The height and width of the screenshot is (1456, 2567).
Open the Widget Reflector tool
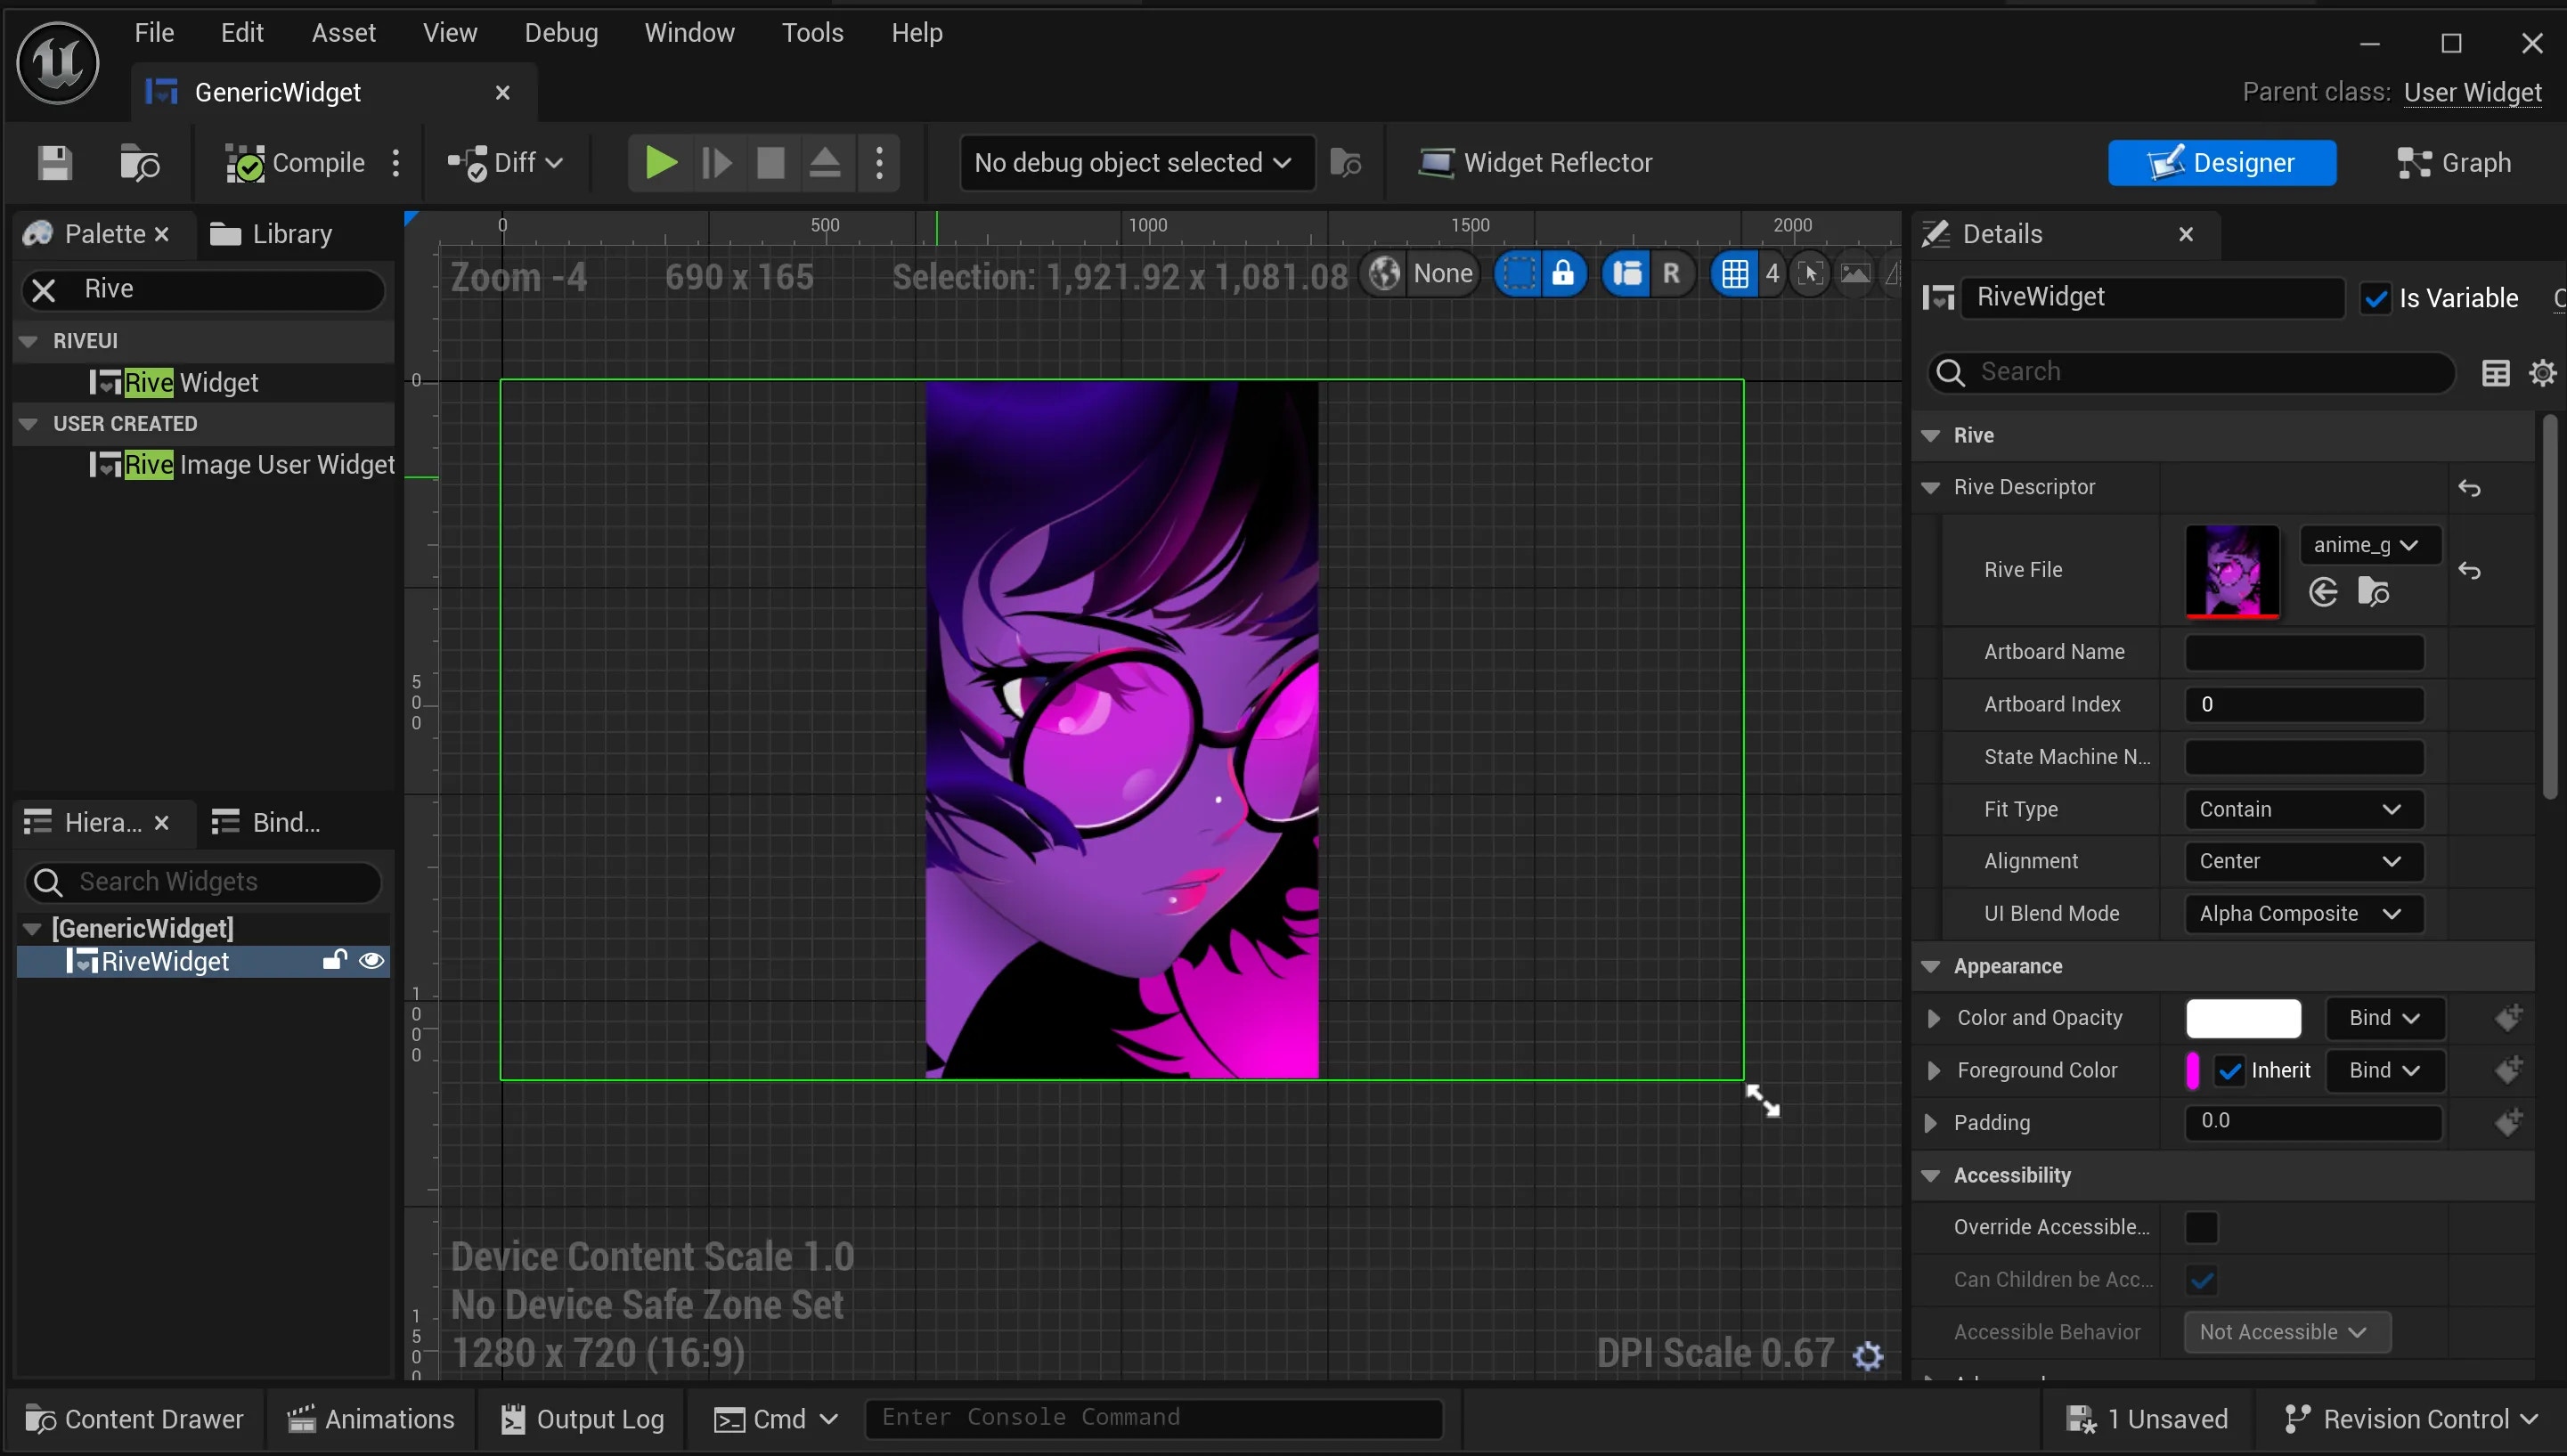pos(1535,163)
